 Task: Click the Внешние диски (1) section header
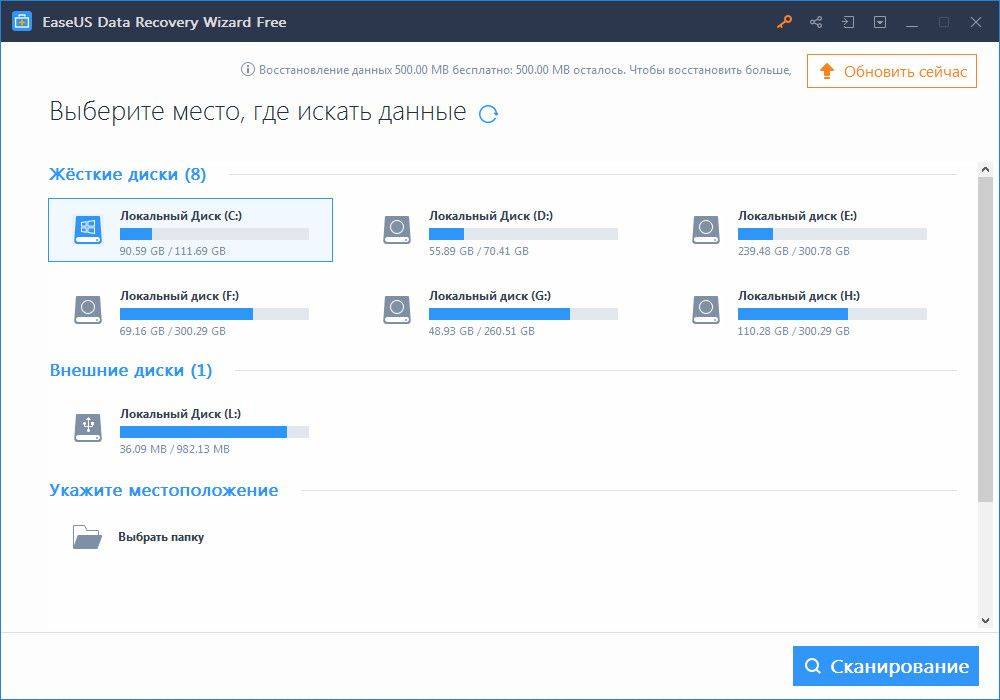click(x=131, y=370)
